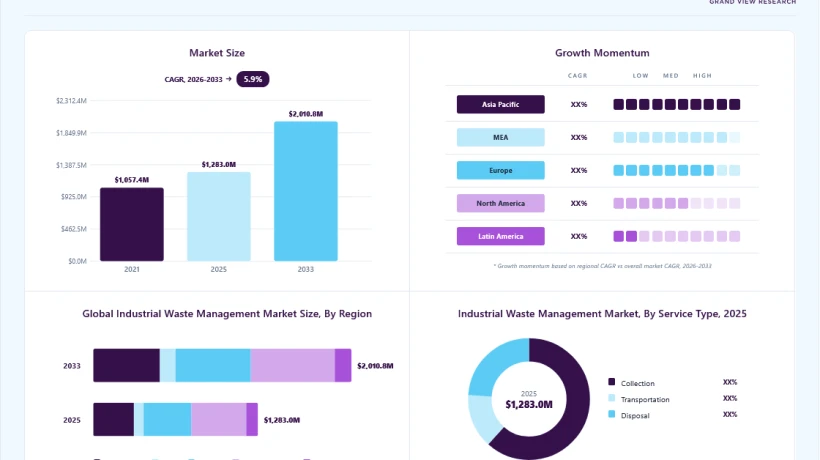
Task: Click the Growth Momentum heading
Action: click(x=602, y=53)
